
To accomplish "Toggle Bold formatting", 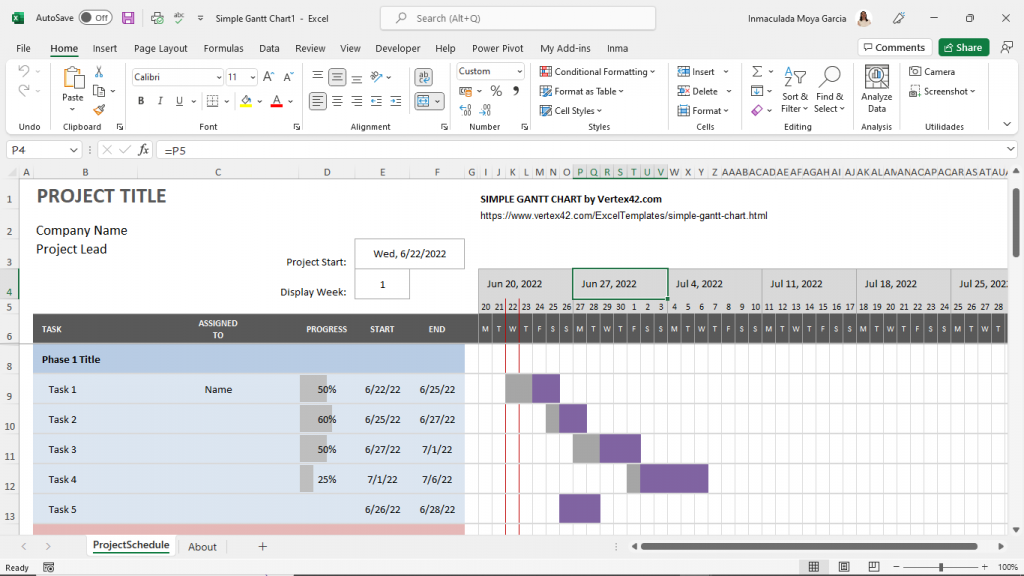I will 141,101.
